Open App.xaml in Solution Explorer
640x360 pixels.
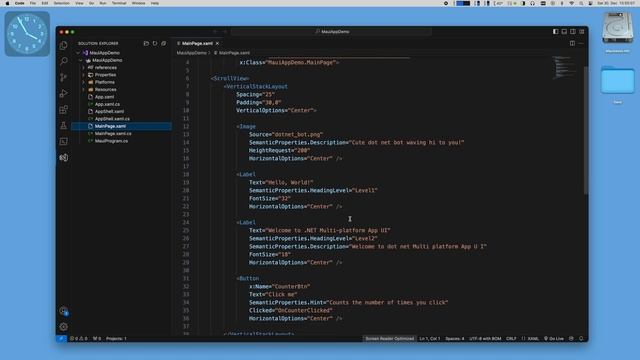[x=104, y=97]
